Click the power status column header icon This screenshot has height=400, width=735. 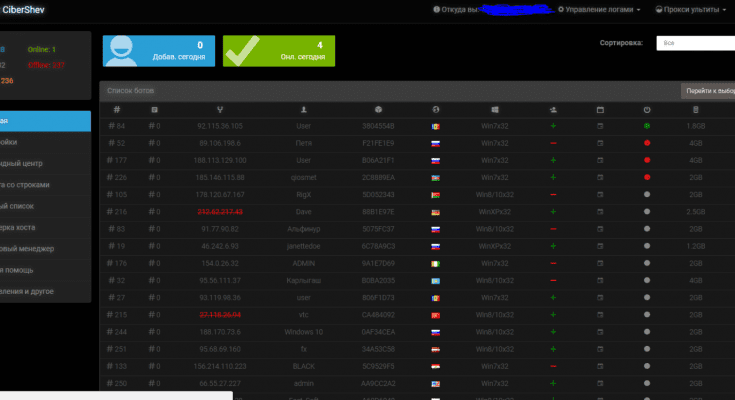(647, 109)
